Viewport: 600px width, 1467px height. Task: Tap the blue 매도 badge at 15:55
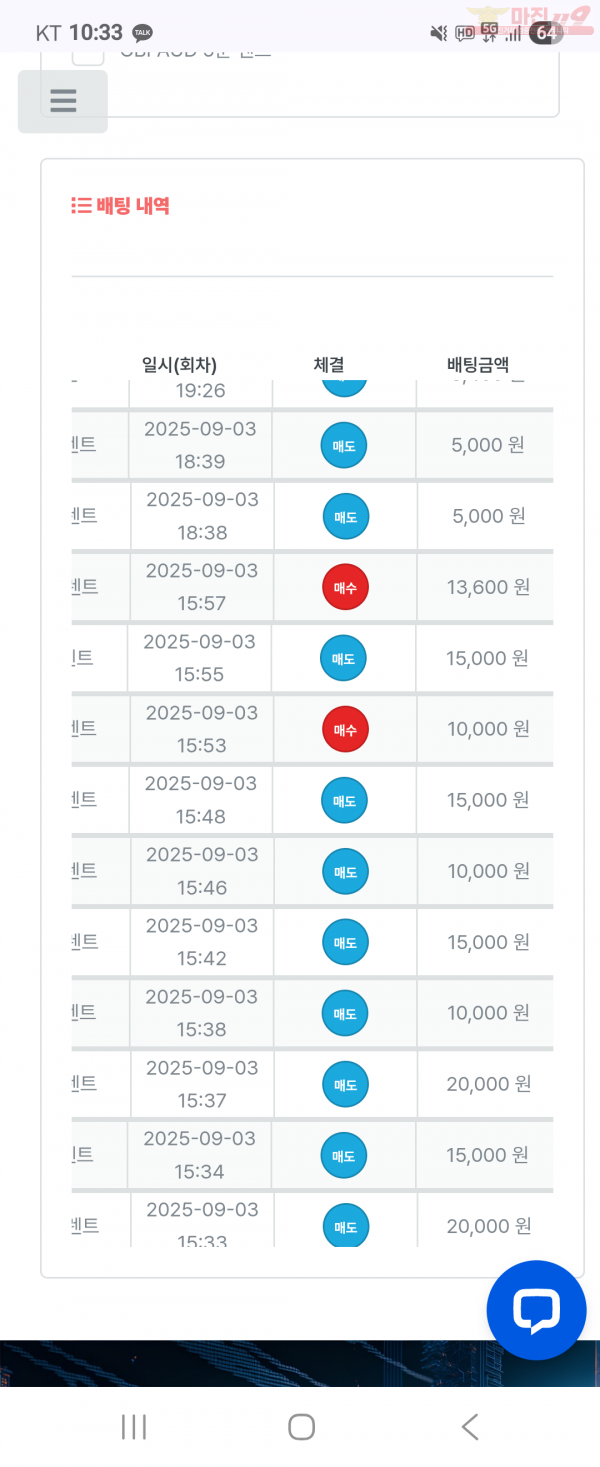(343, 658)
